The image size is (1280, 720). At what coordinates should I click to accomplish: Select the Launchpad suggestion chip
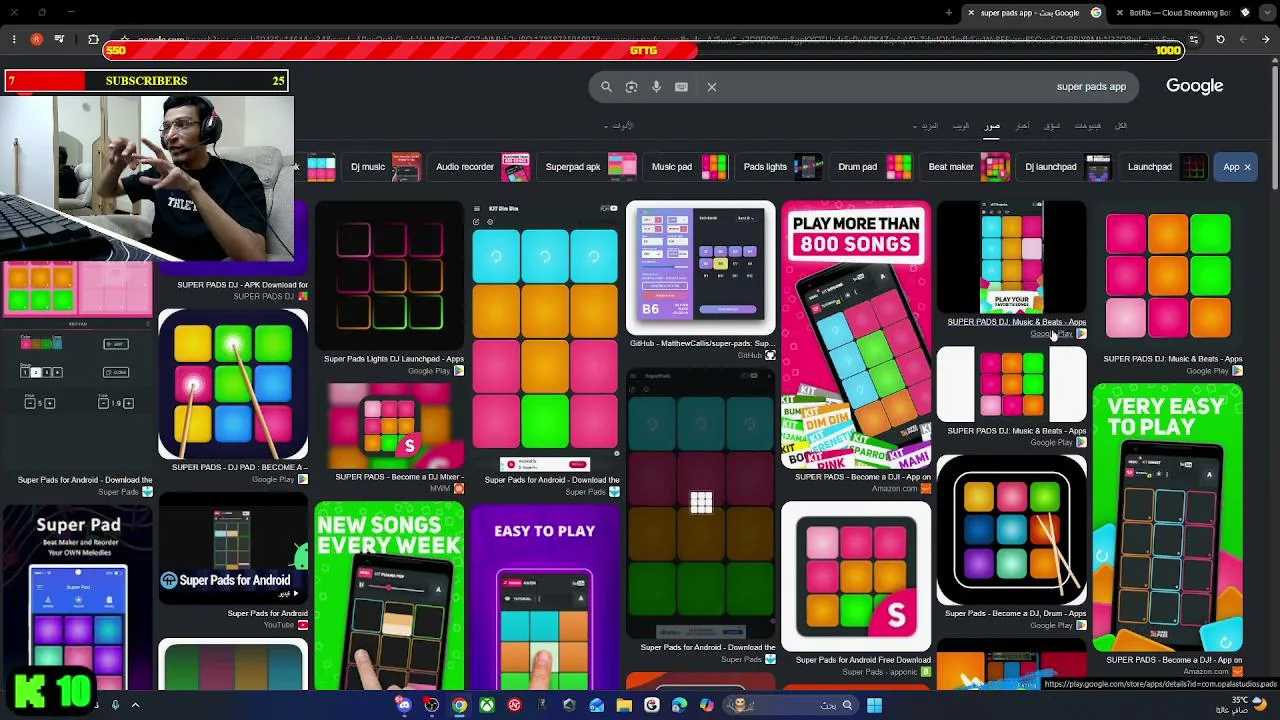[1165, 167]
